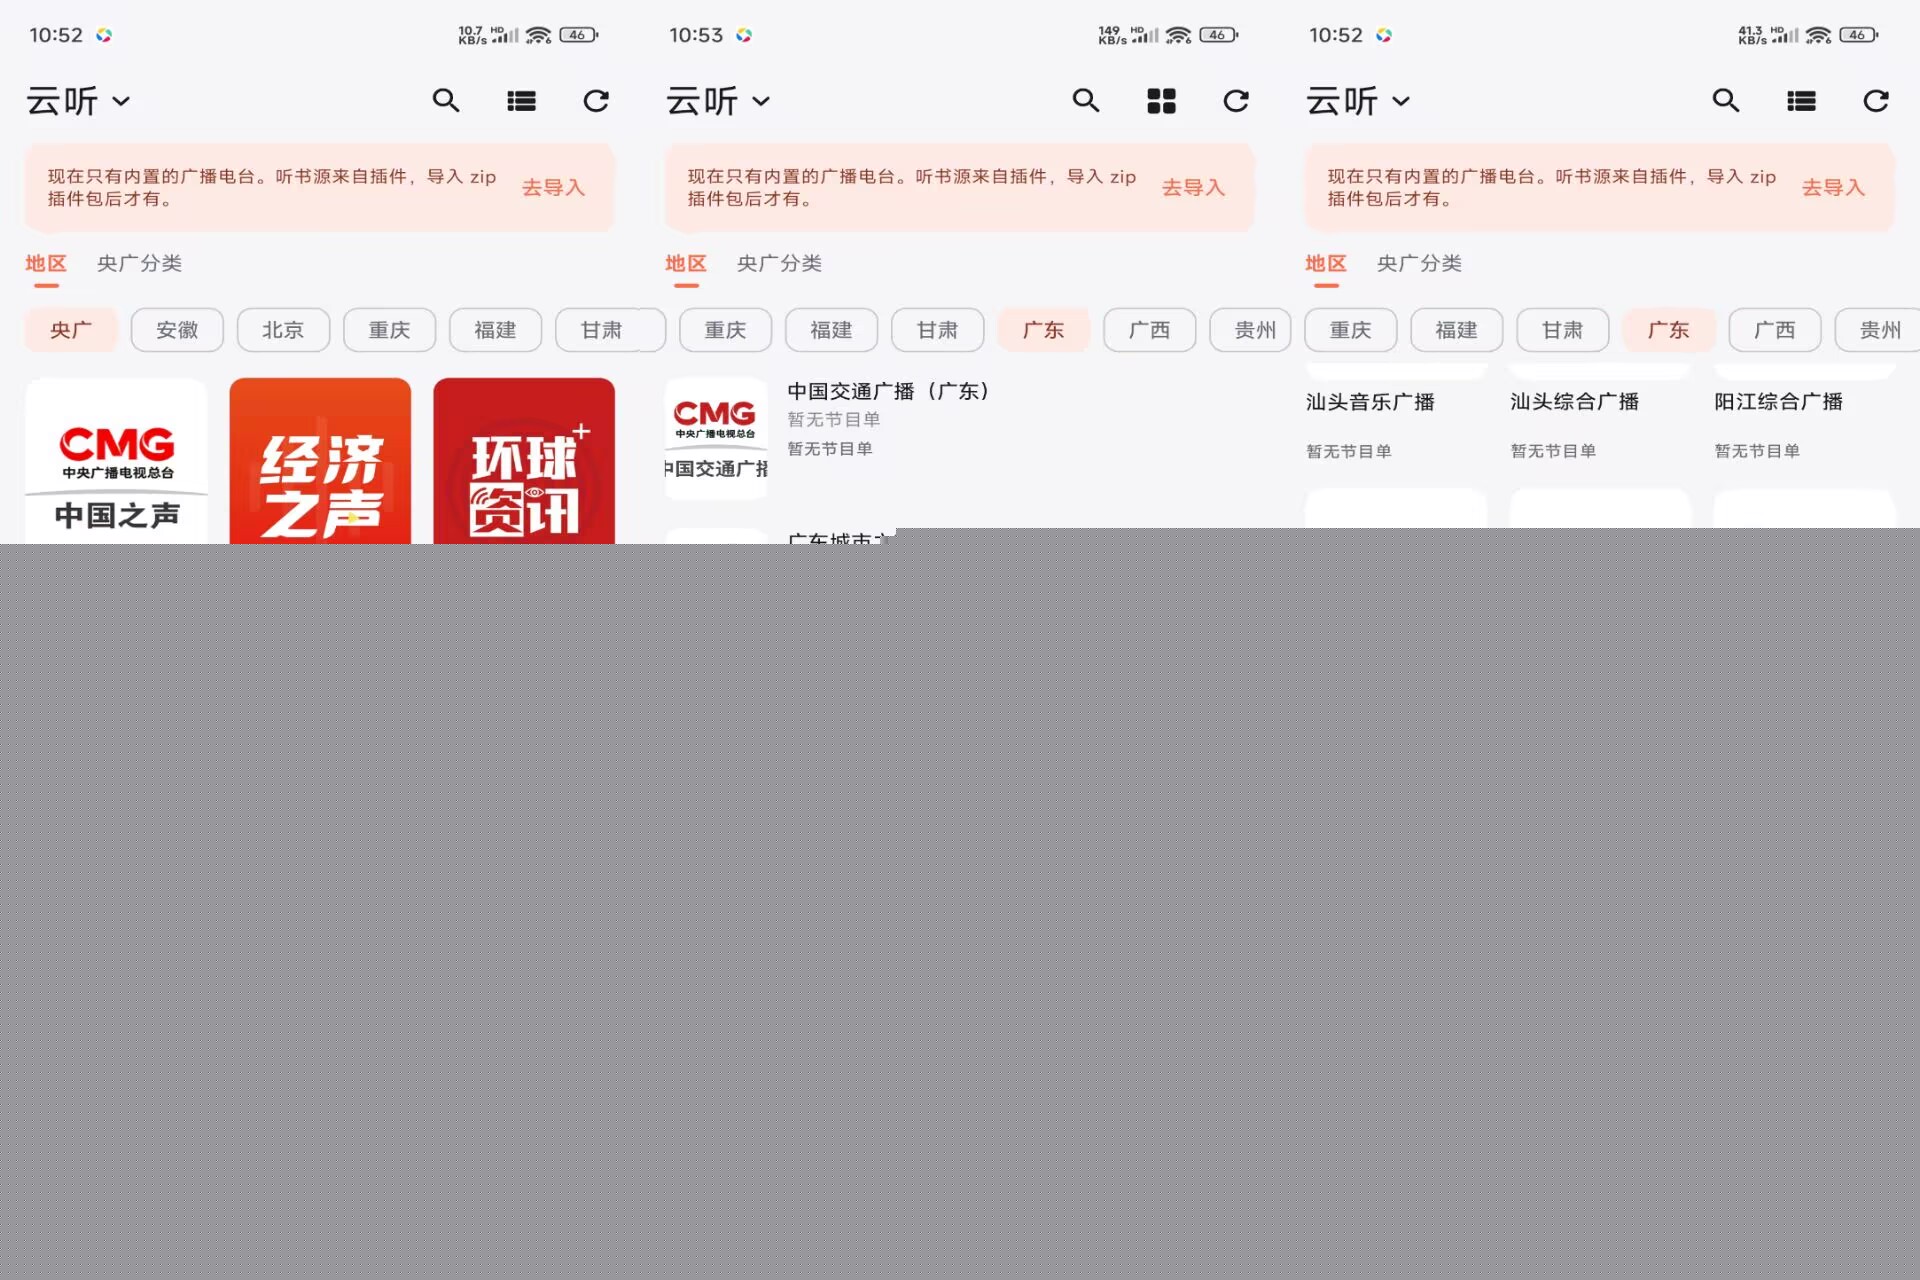Tap the battery indicator beside 41.3 KB/s
This screenshot has width=1920, height=1280.
coord(1858,35)
